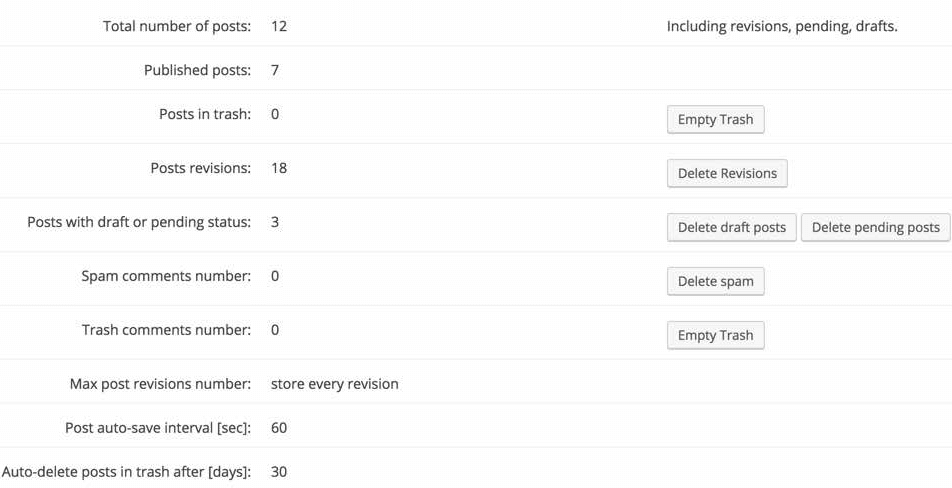This screenshot has width=952, height=488.
Task: Click the total posts value 12
Action: tap(279, 26)
